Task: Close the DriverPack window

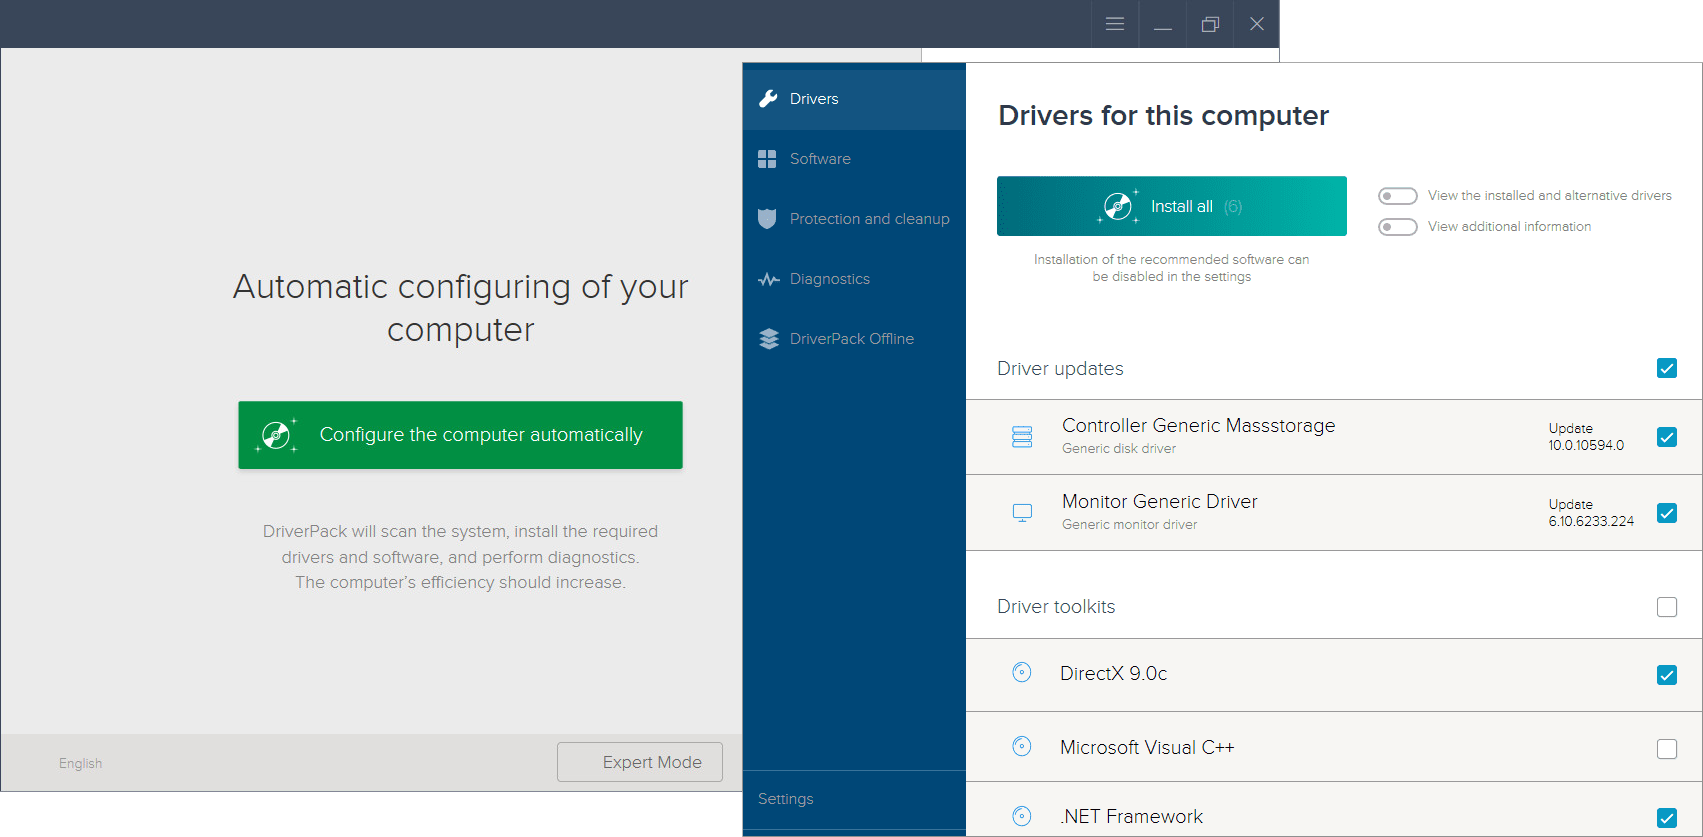Action: (1257, 24)
